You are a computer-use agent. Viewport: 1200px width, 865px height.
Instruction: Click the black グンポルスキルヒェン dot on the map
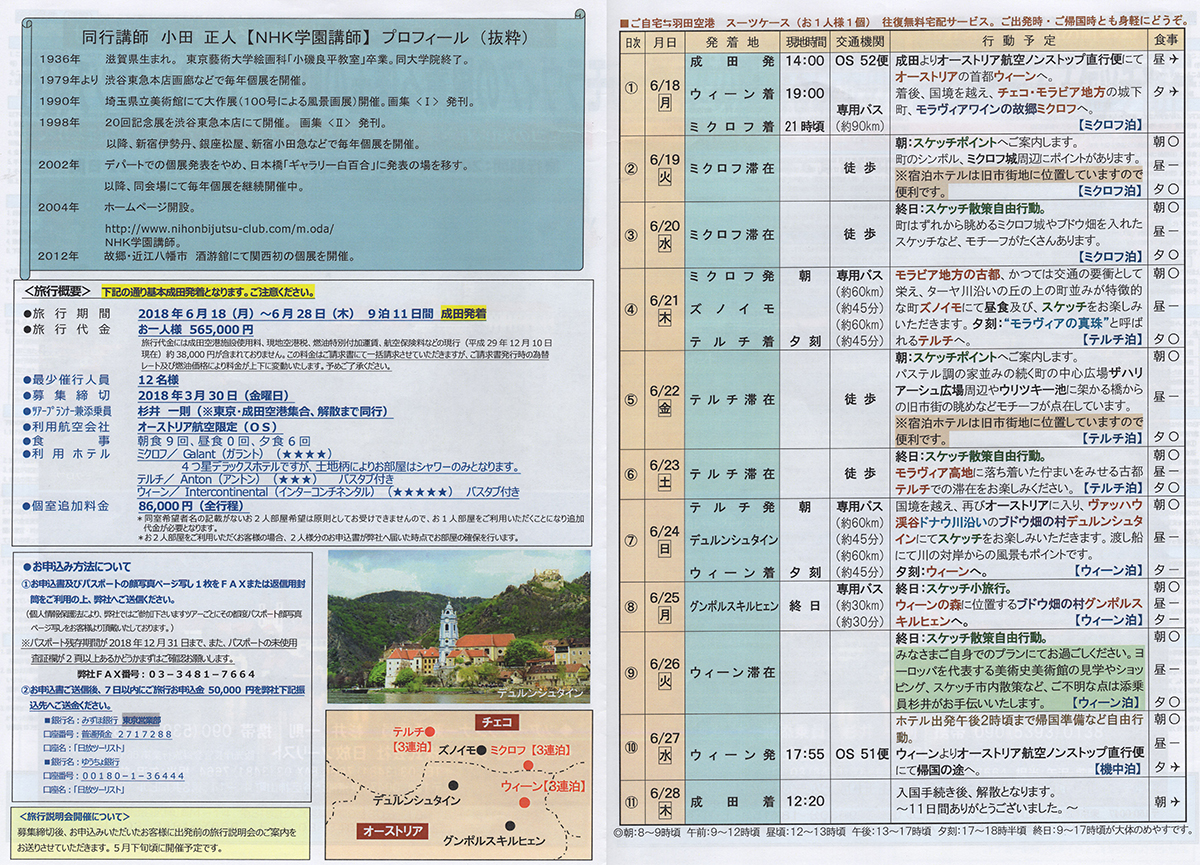click(x=510, y=826)
